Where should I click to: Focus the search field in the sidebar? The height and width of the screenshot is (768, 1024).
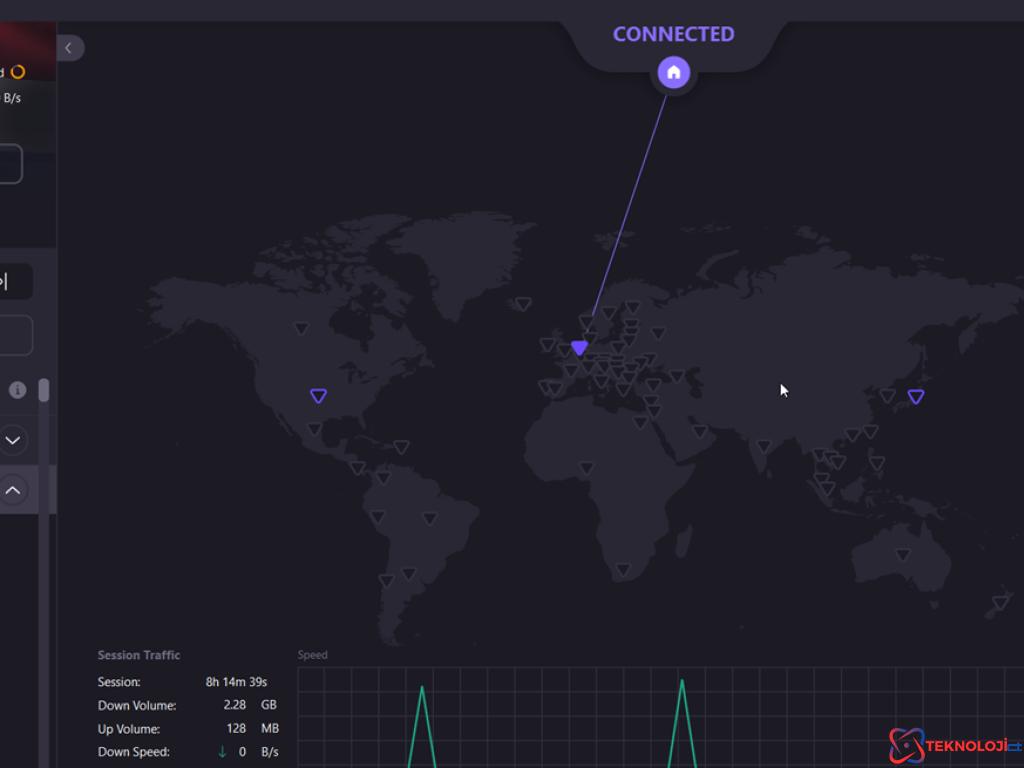(14, 282)
